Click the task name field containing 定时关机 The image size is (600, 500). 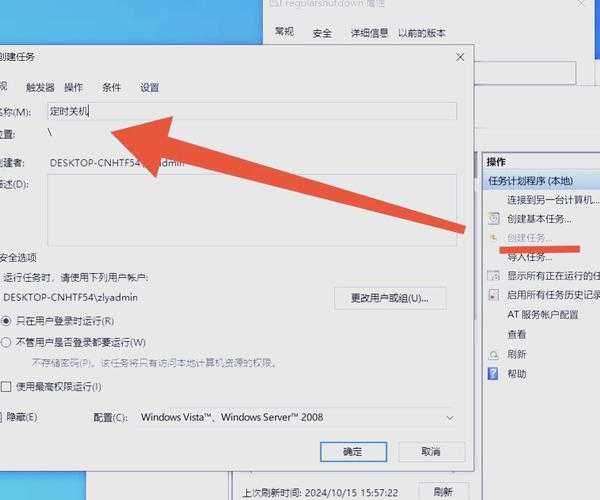click(252, 111)
